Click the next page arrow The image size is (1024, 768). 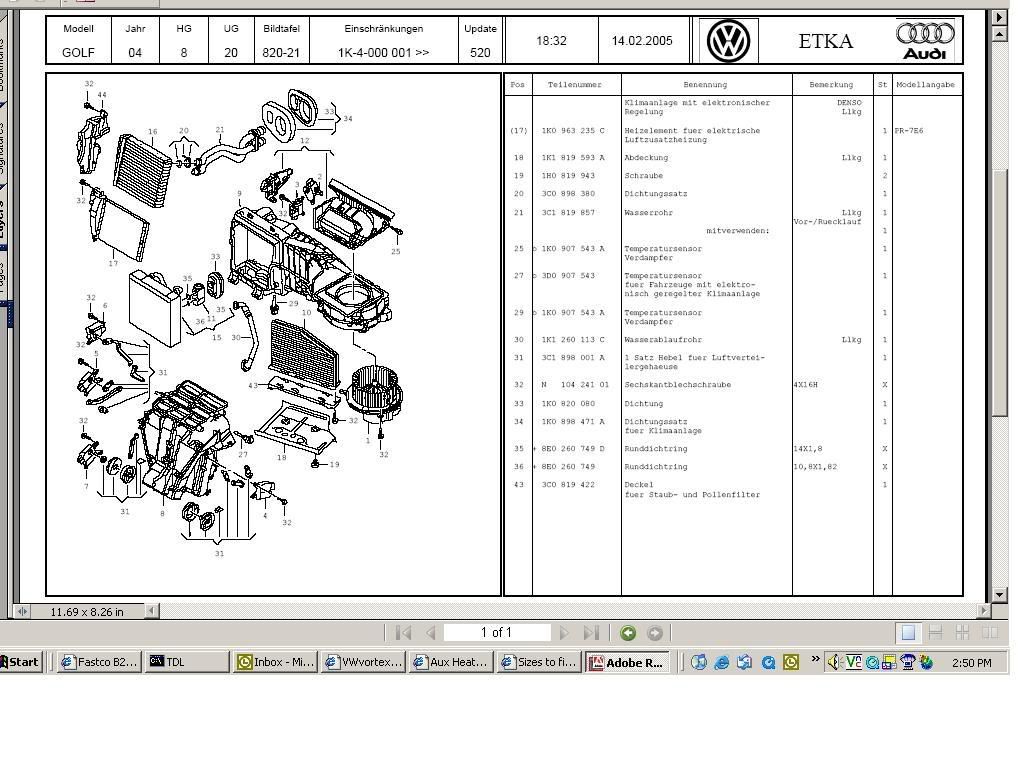[564, 633]
